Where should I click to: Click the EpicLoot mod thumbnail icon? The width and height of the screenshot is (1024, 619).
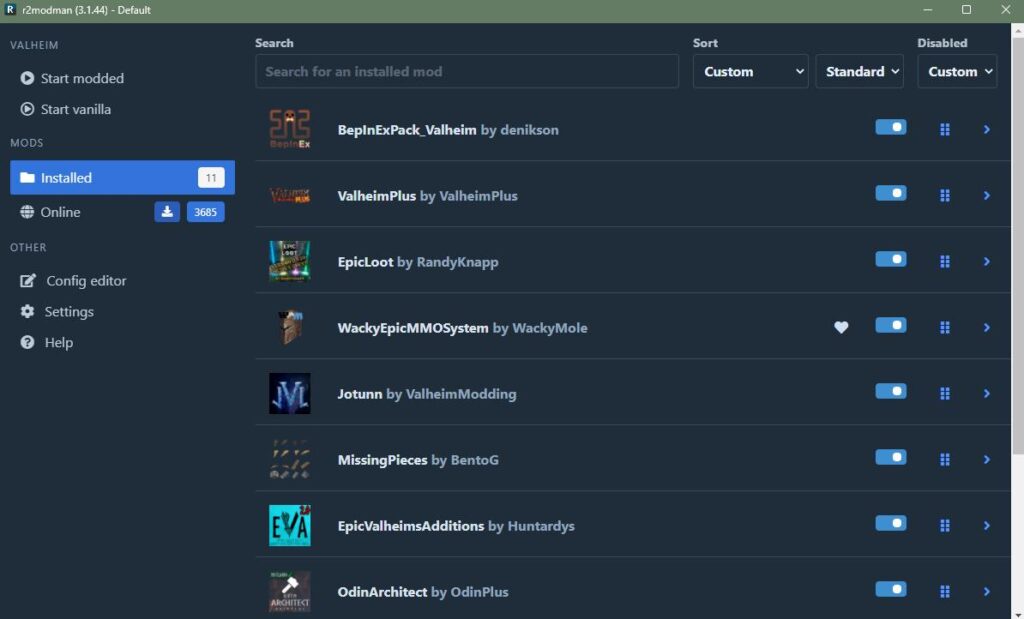click(x=289, y=261)
